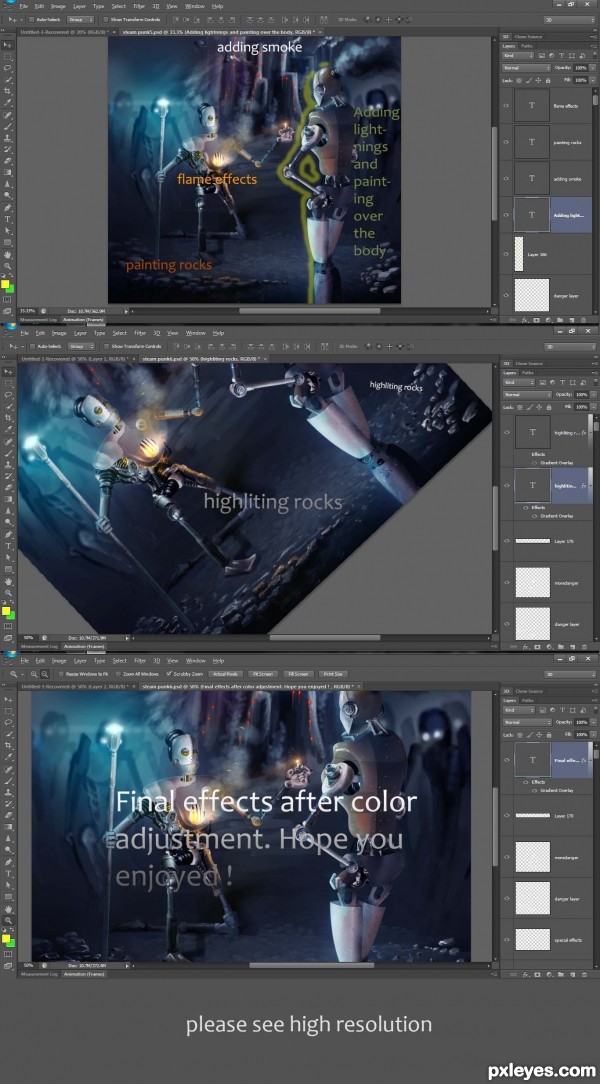600x1084 pixels.
Task: Open the Group dropdown in adding smoke window
Action: click(81, 19)
